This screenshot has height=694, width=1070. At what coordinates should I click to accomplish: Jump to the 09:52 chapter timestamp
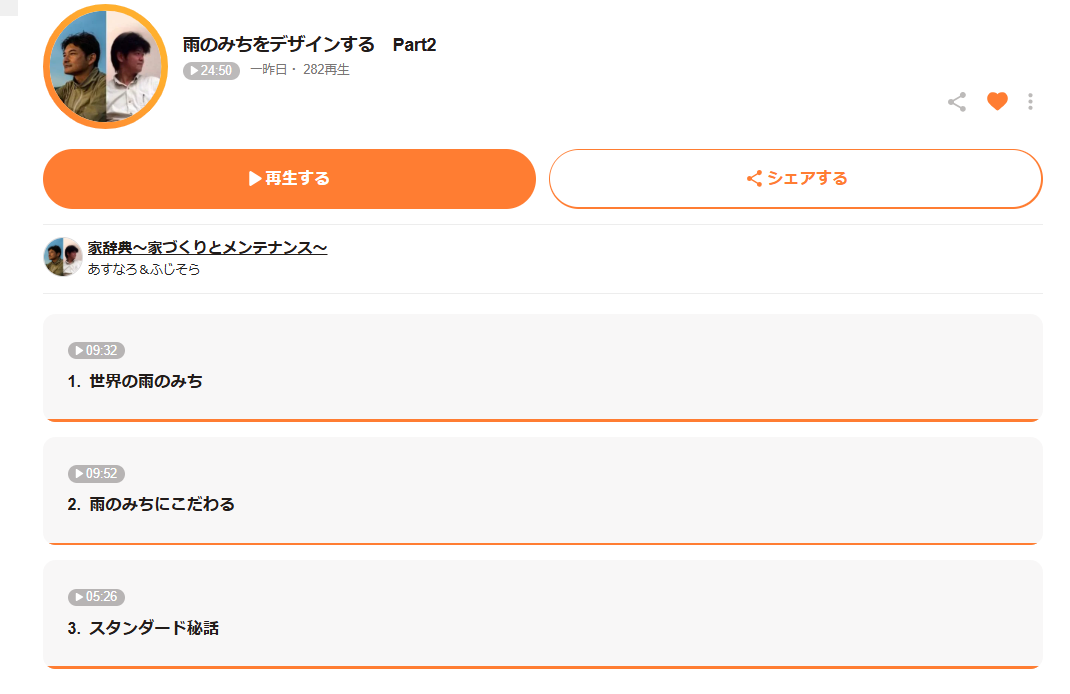tap(96, 474)
